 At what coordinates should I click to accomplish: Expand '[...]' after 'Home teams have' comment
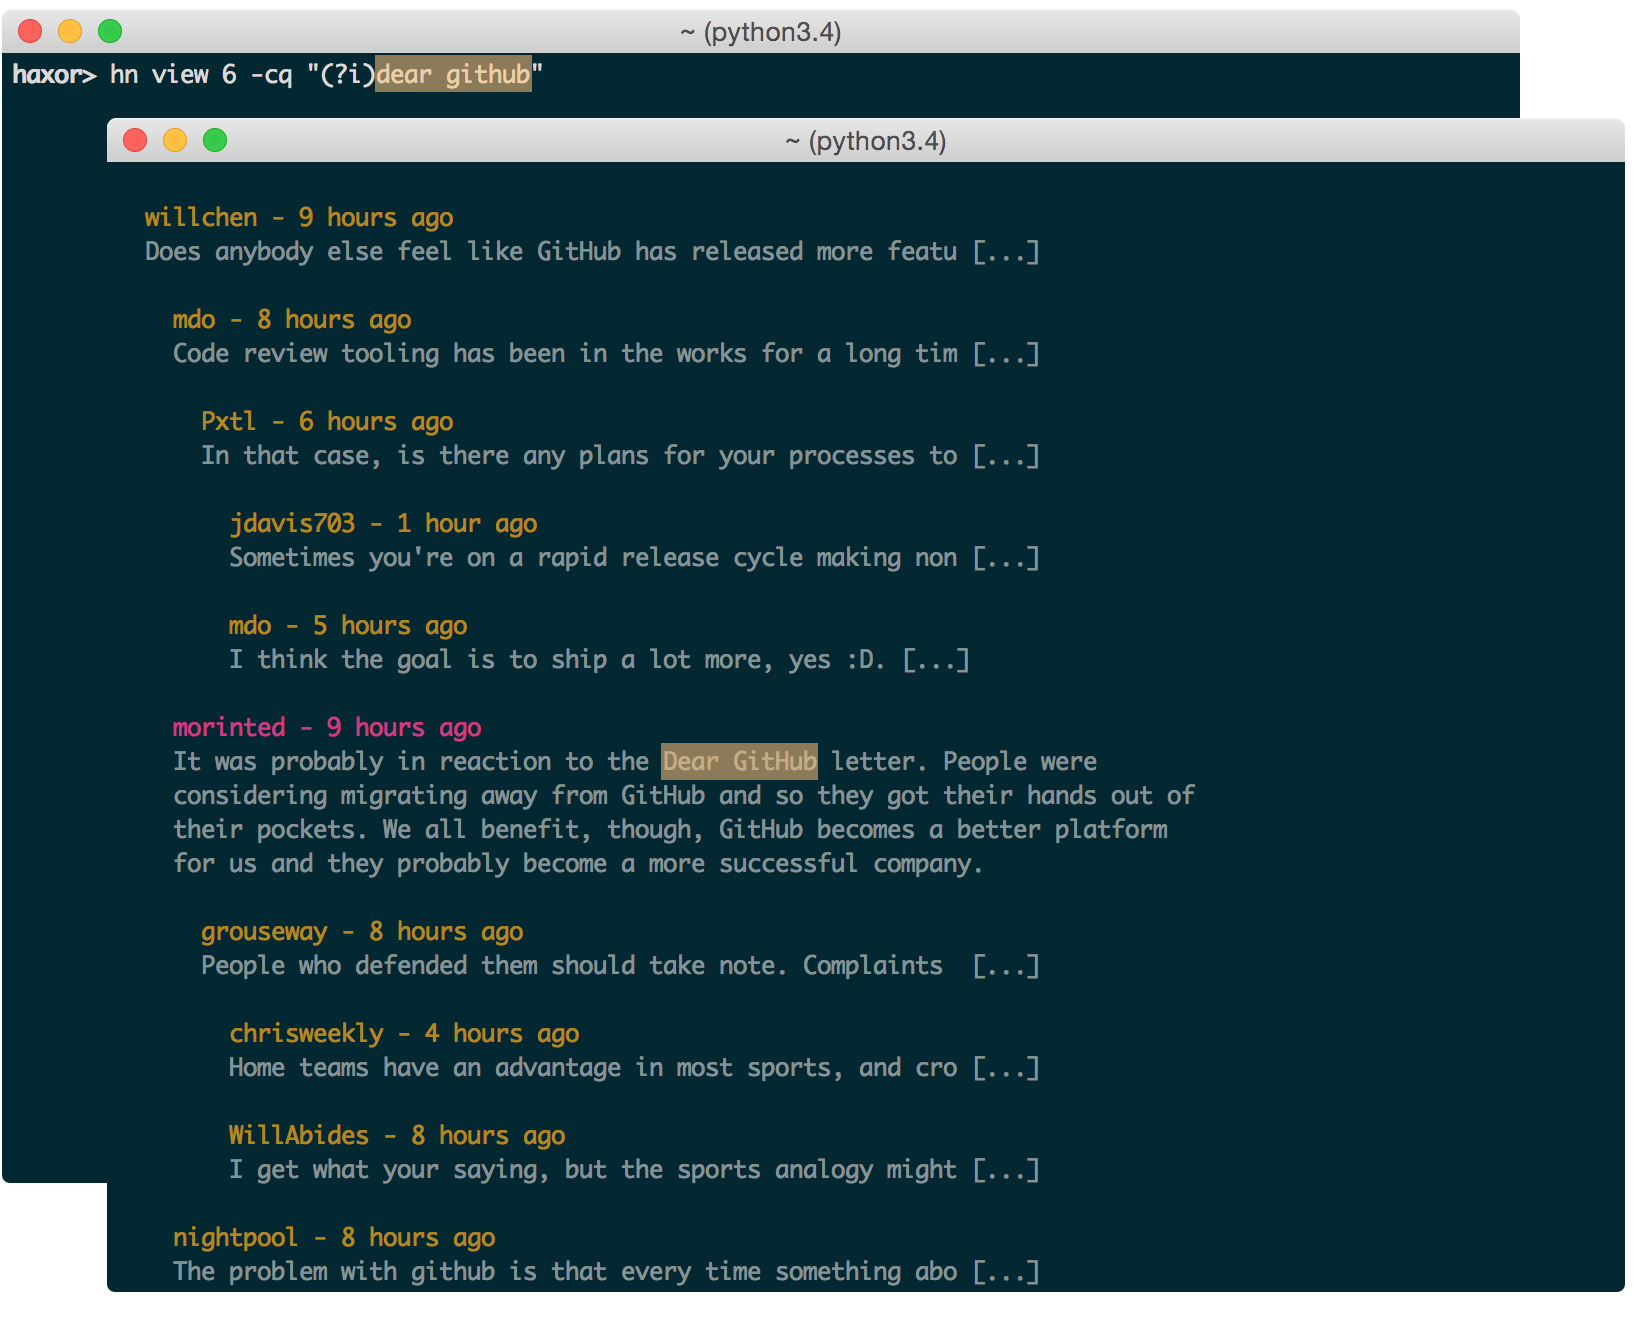click(x=1006, y=1068)
